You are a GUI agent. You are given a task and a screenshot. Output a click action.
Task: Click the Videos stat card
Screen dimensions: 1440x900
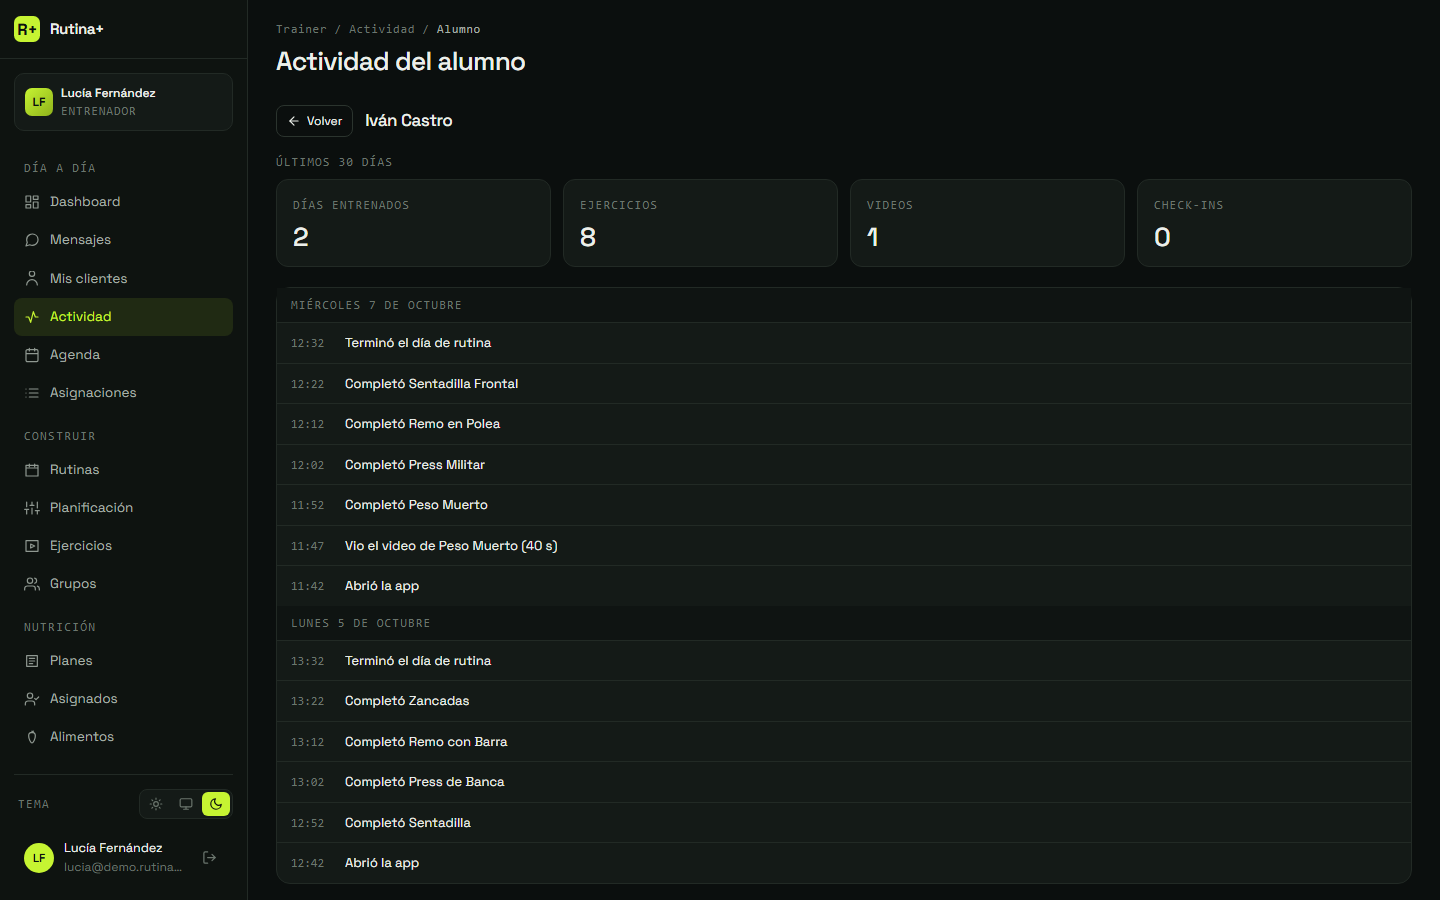click(x=987, y=223)
